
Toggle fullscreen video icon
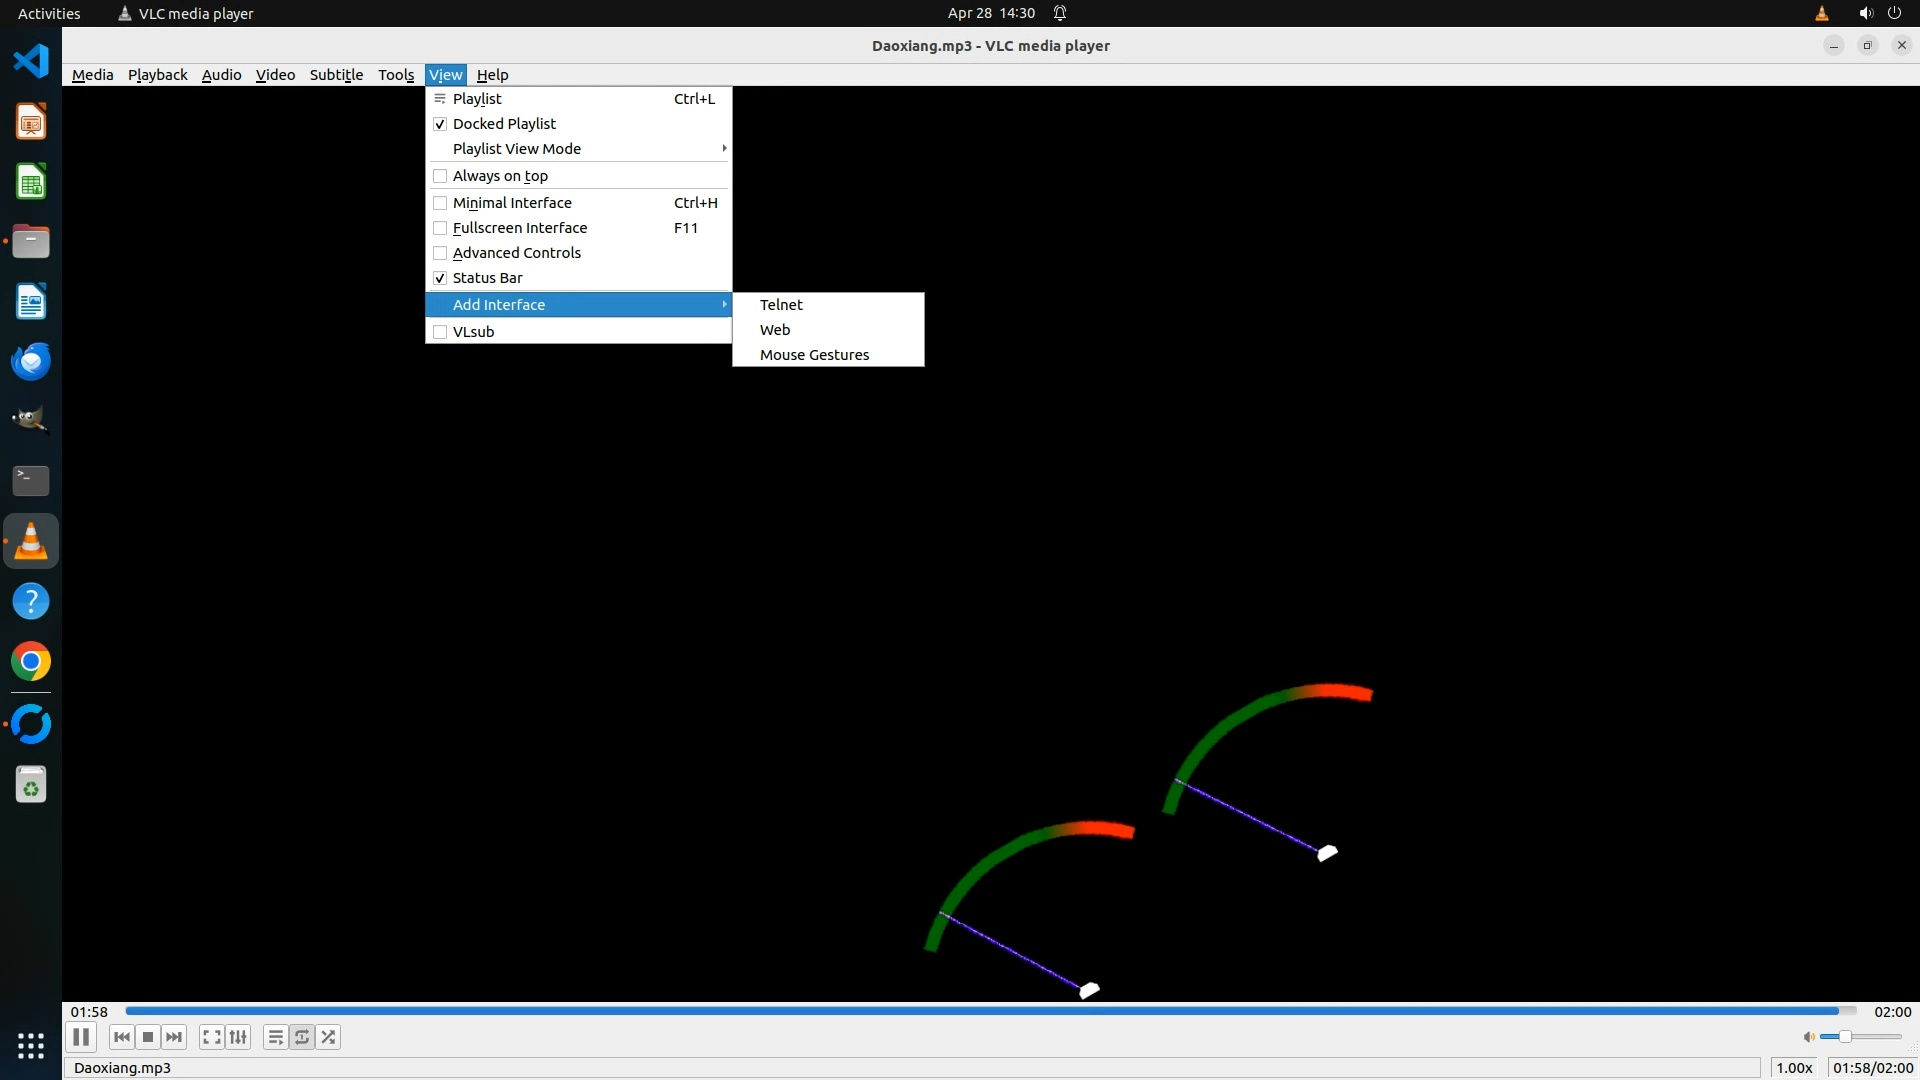click(x=211, y=1037)
